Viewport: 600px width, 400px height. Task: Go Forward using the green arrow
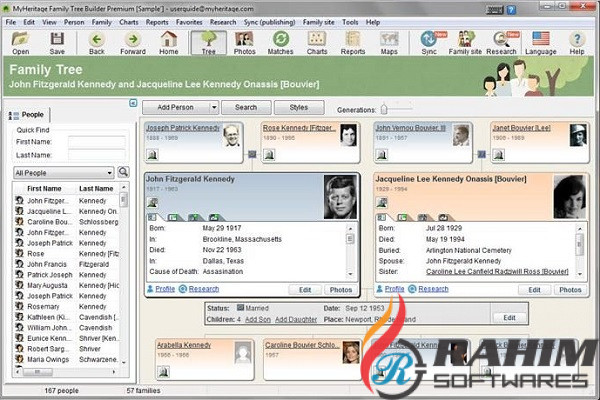pos(133,43)
